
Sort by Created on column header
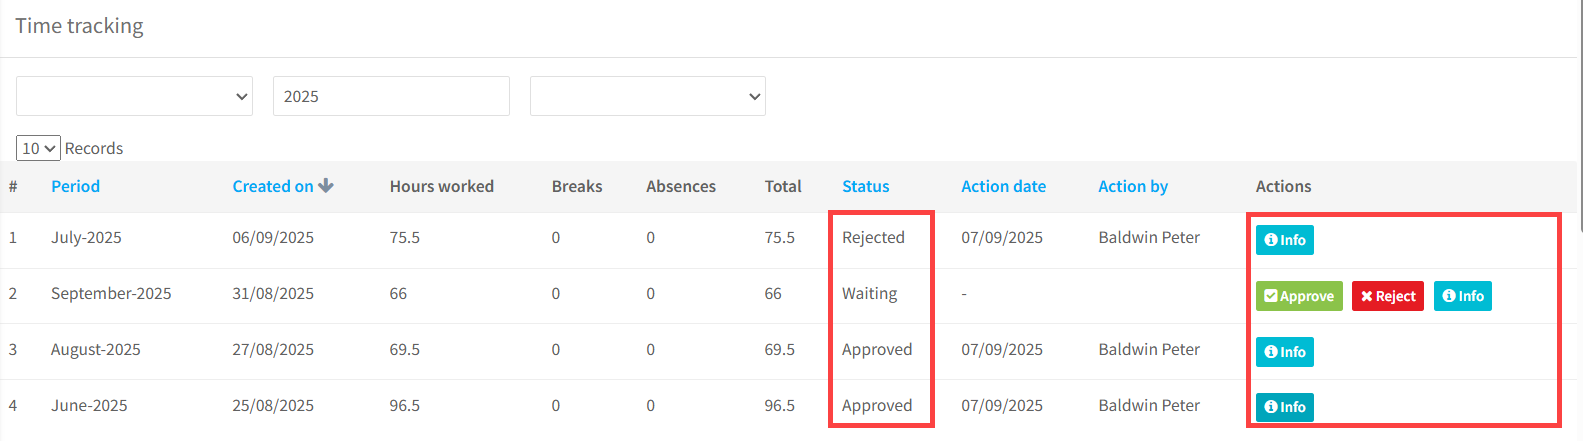pyautogui.click(x=272, y=186)
